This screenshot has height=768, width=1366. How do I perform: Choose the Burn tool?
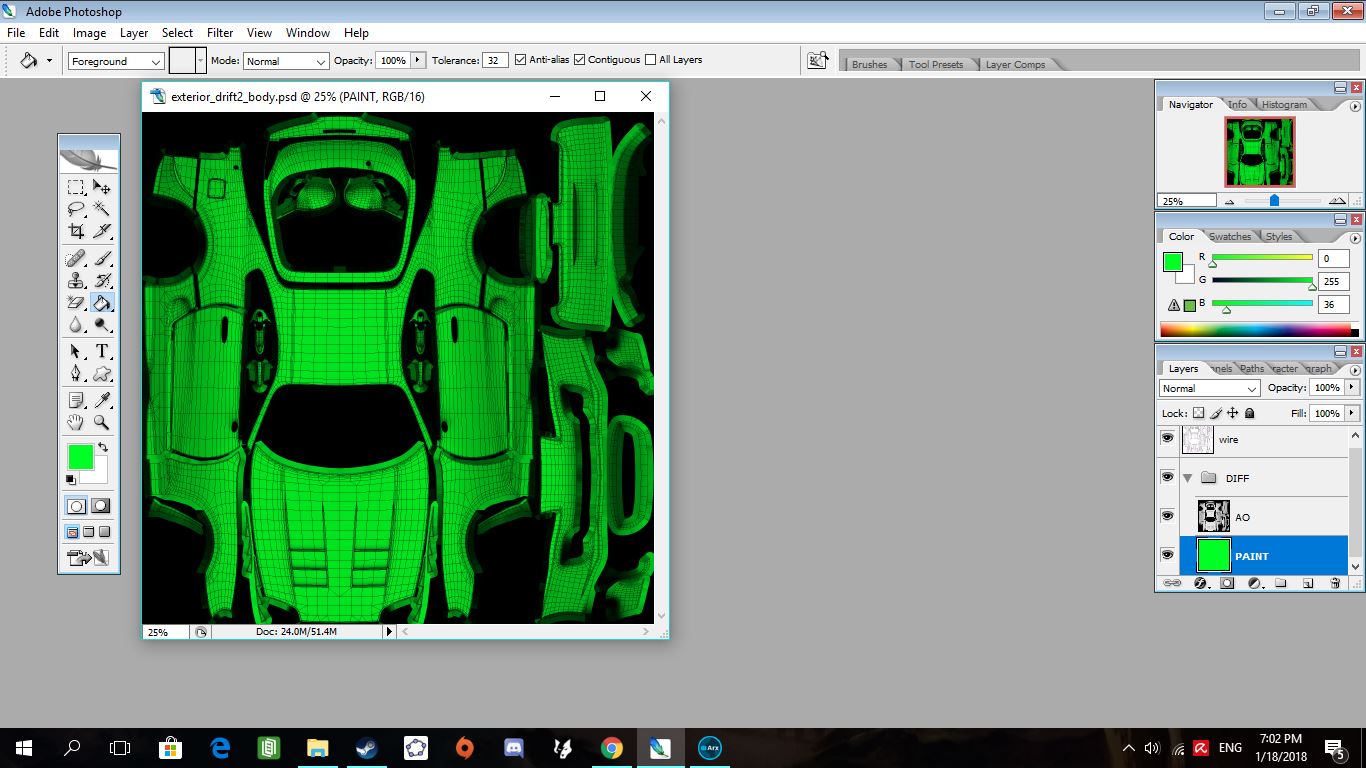tap(102, 325)
